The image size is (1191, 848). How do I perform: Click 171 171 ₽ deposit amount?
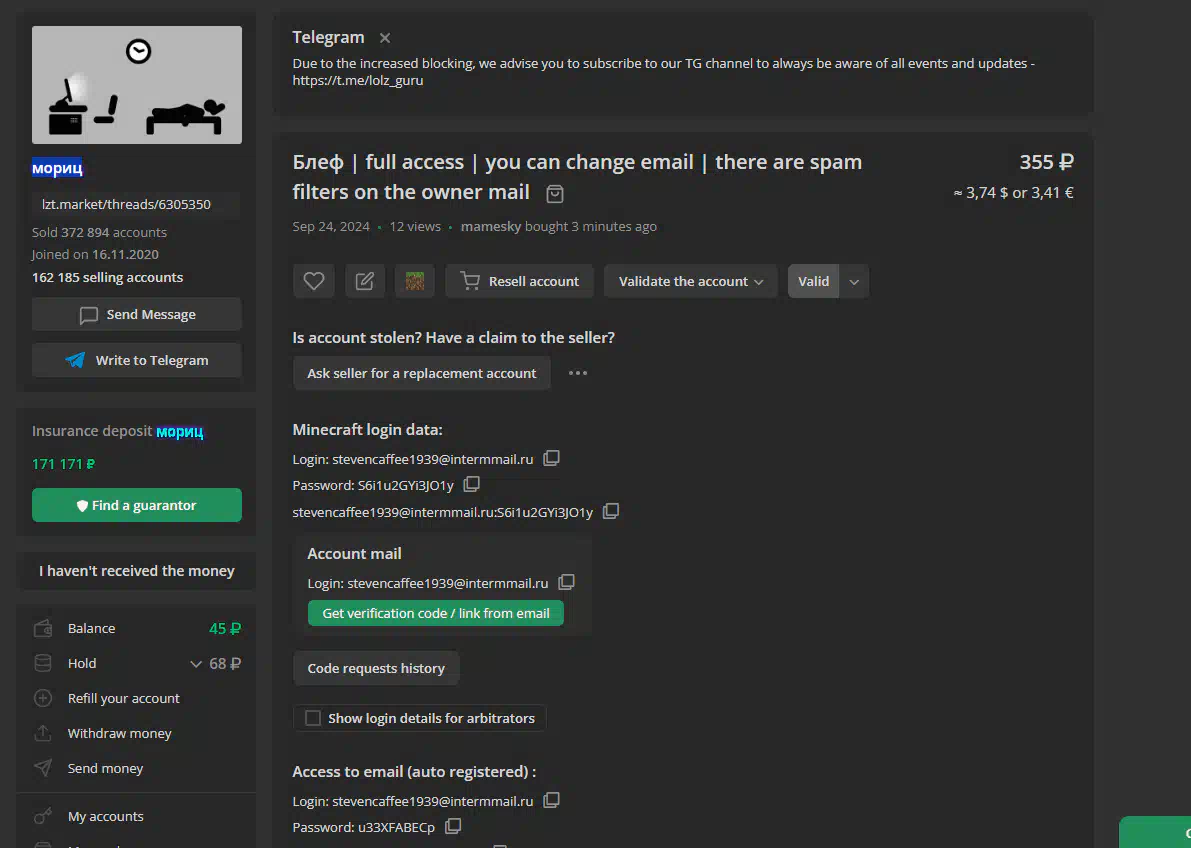tap(63, 464)
